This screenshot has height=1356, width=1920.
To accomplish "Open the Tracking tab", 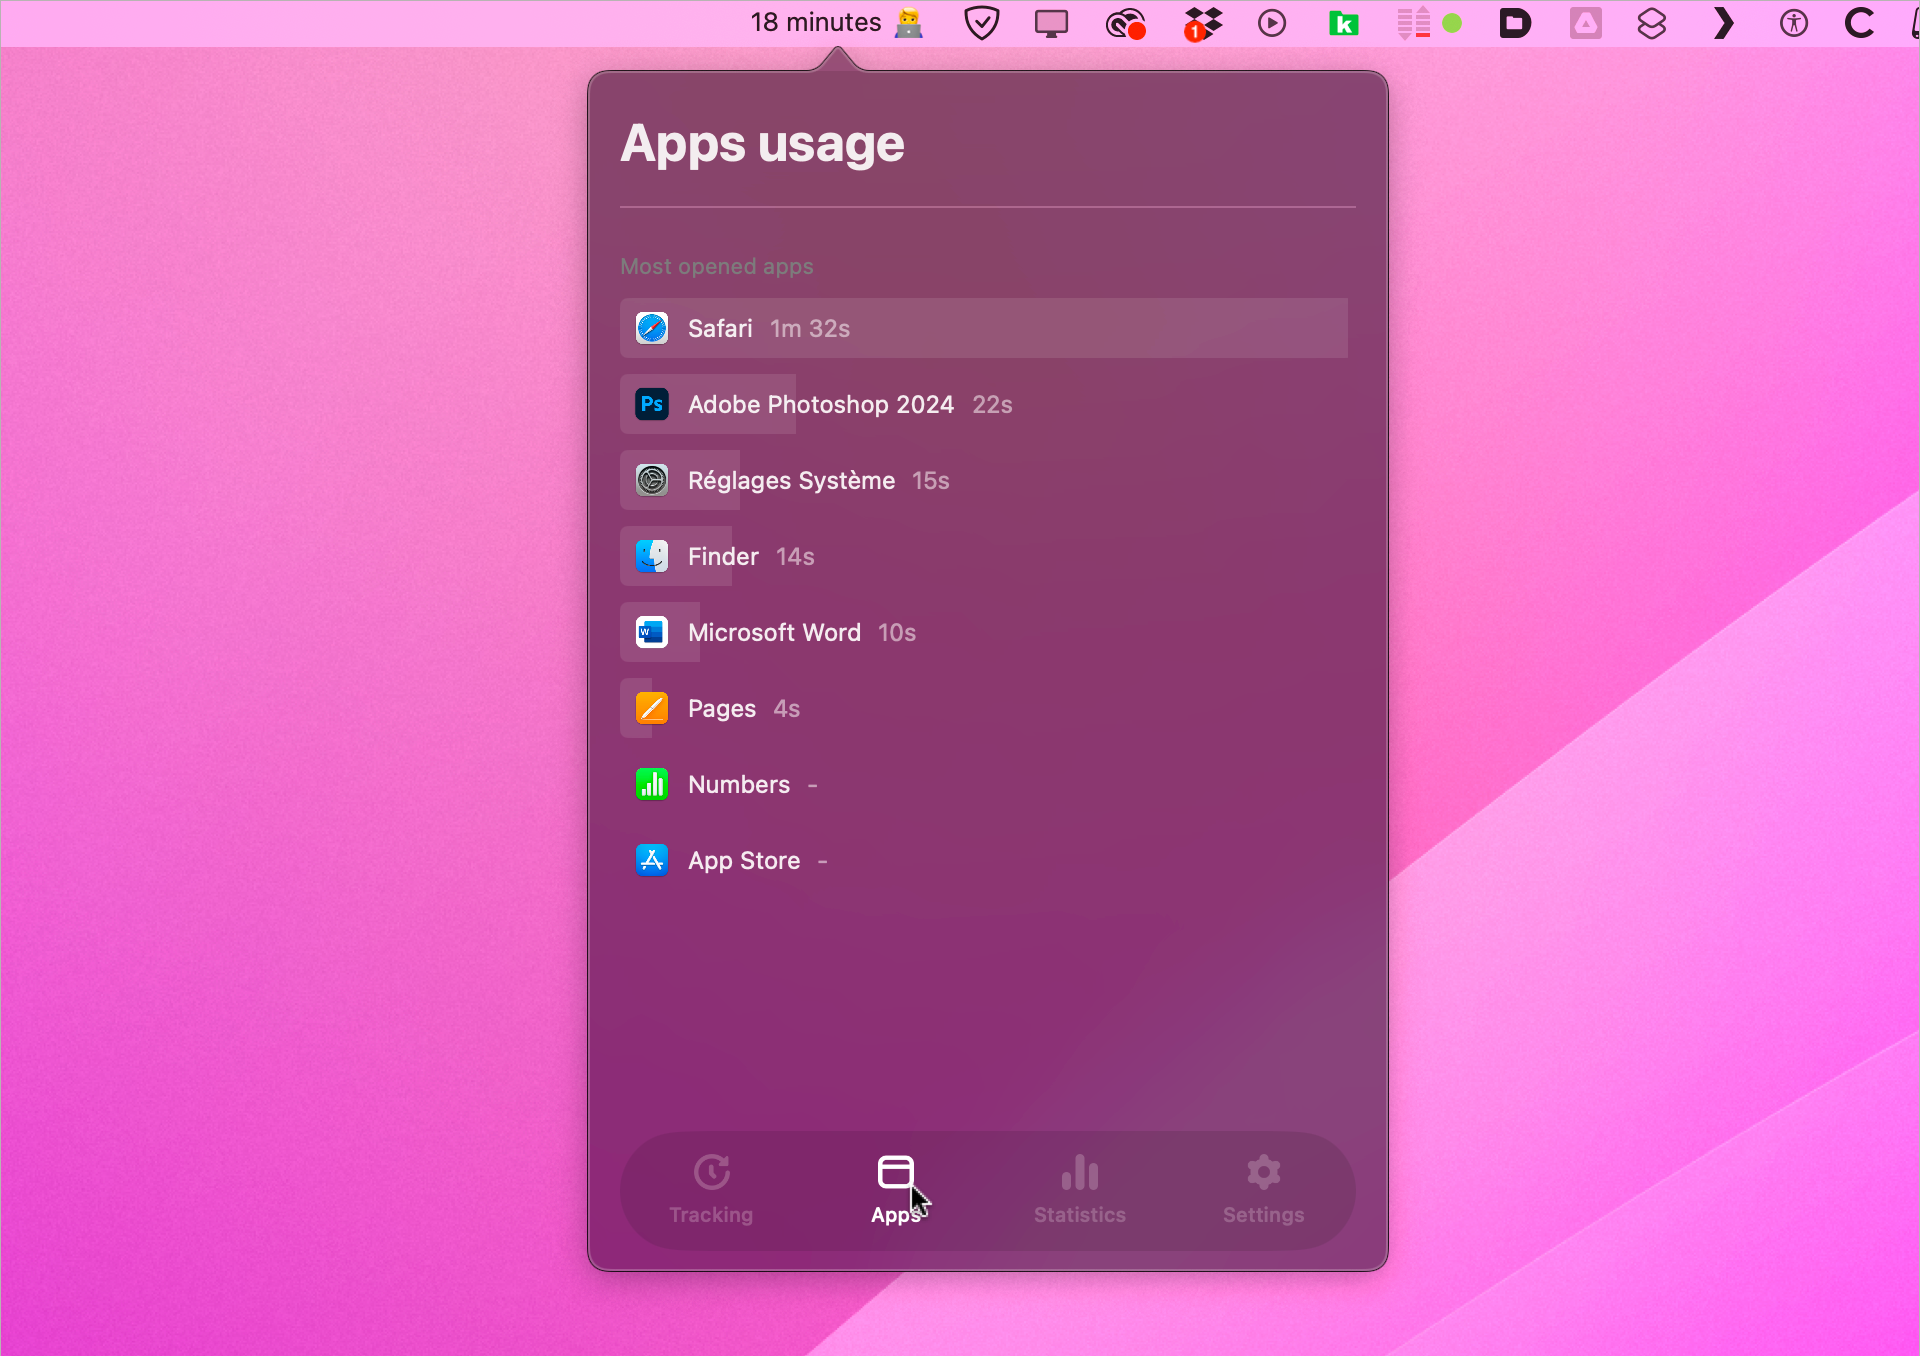I will [x=711, y=1189].
